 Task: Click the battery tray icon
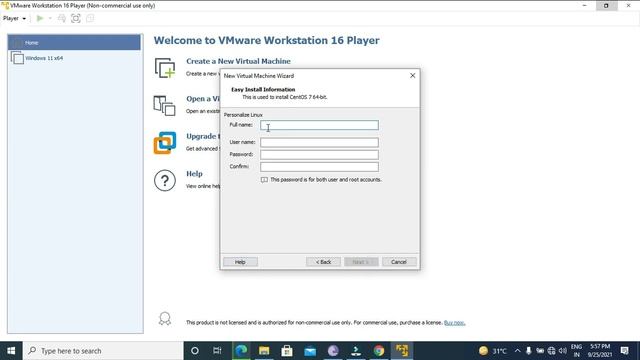pyautogui.click(x=540, y=351)
